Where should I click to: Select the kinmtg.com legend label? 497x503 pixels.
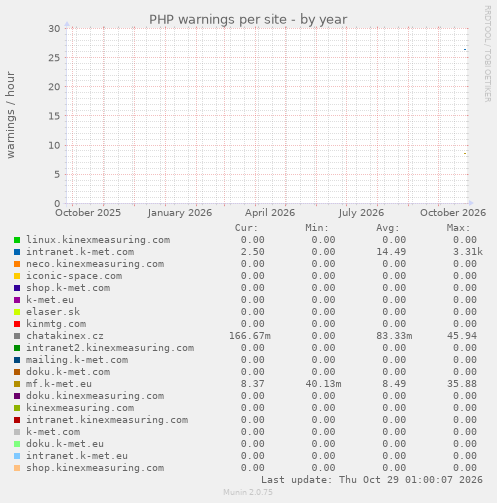click(x=56, y=324)
